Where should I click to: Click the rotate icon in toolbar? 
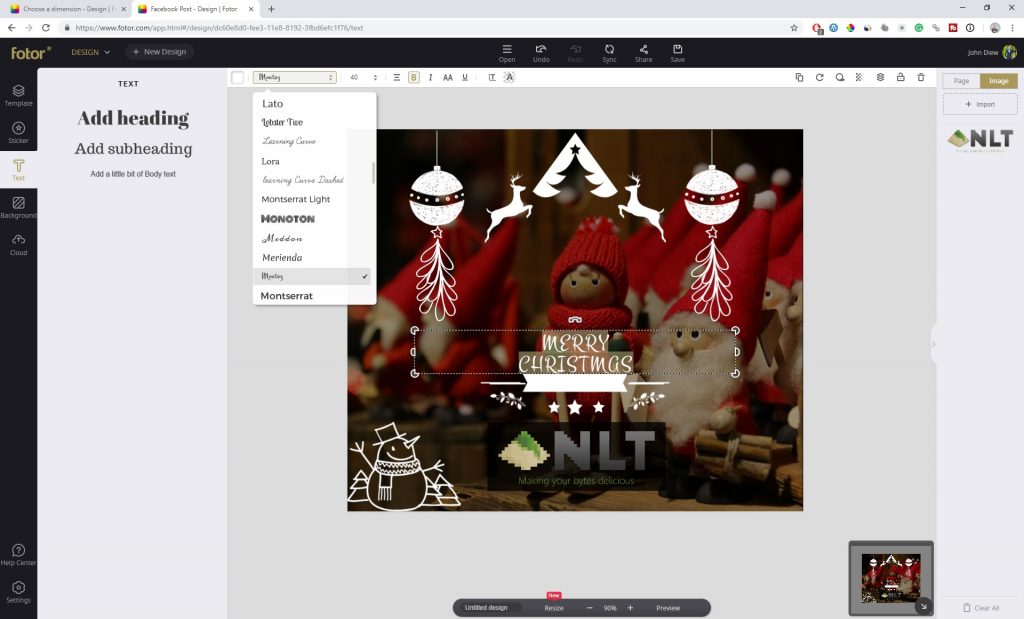coord(820,77)
